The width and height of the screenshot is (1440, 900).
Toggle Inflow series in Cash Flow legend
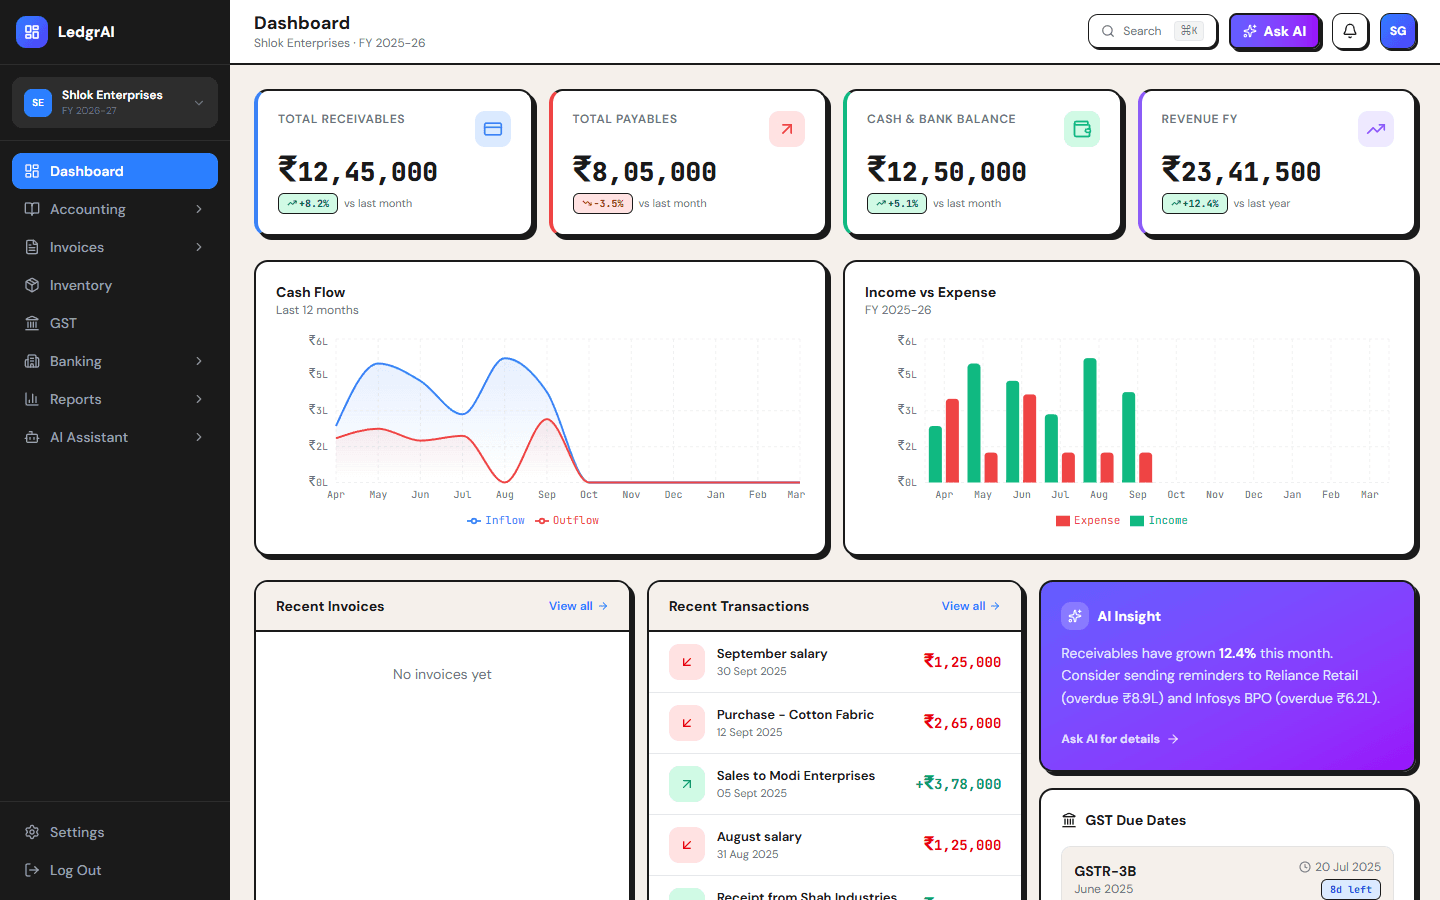496,520
